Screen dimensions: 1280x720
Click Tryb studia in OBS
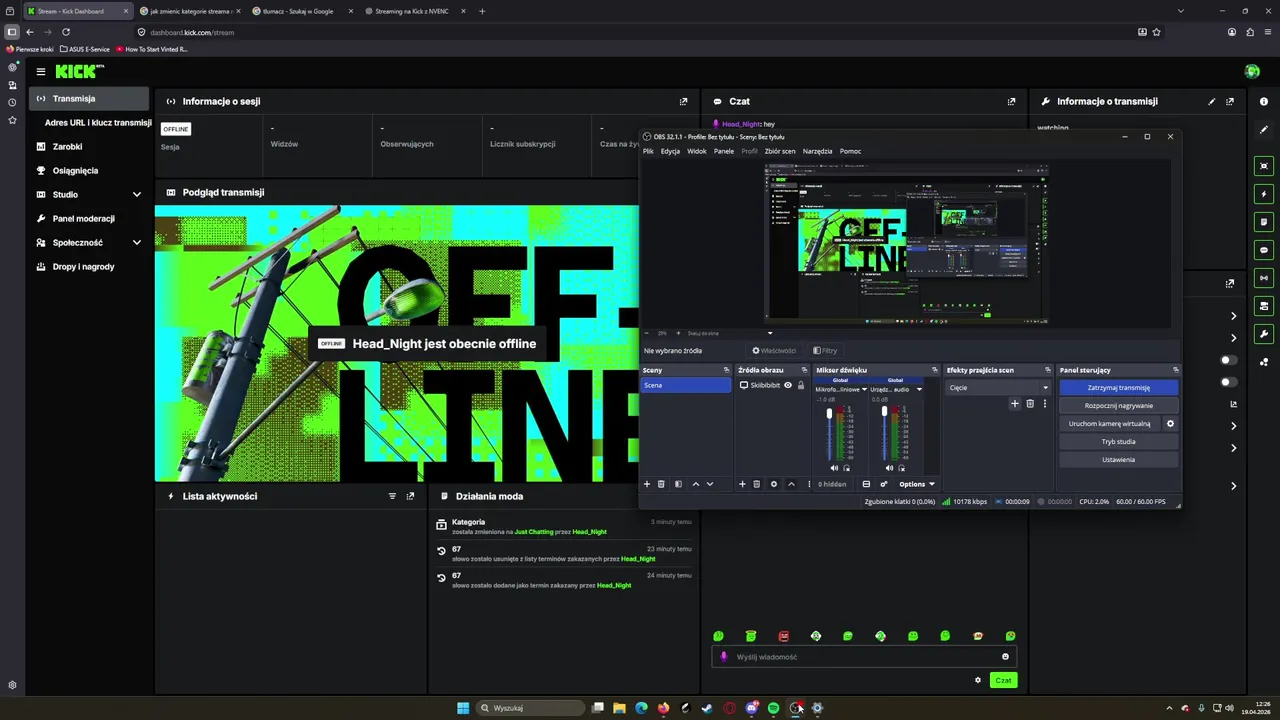pyautogui.click(x=1118, y=442)
